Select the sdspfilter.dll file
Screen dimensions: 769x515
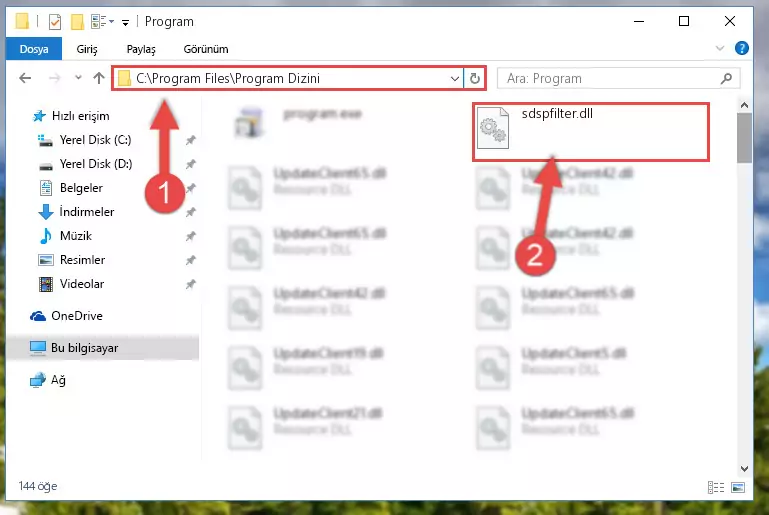591,131
